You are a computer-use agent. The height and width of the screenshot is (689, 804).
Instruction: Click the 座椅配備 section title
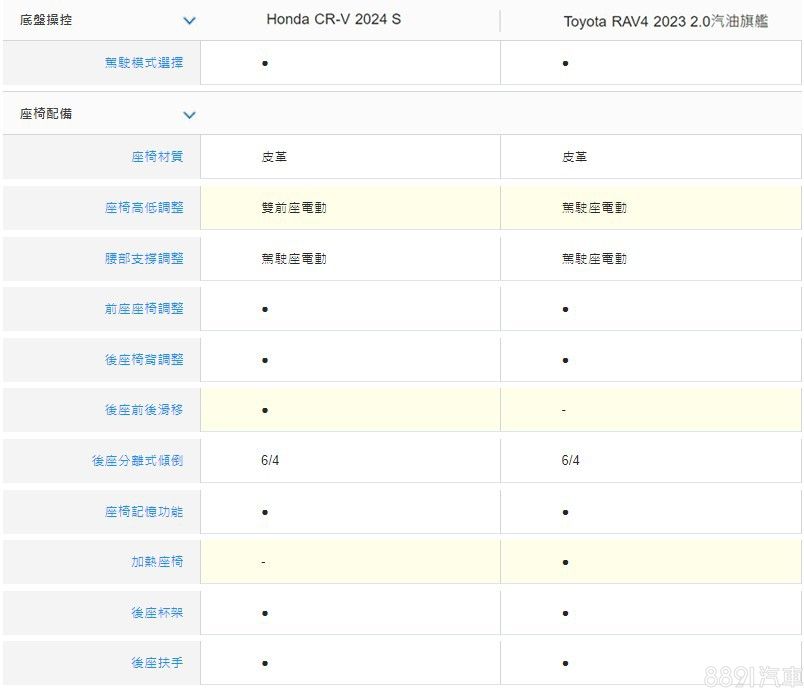tap(46, 114)
